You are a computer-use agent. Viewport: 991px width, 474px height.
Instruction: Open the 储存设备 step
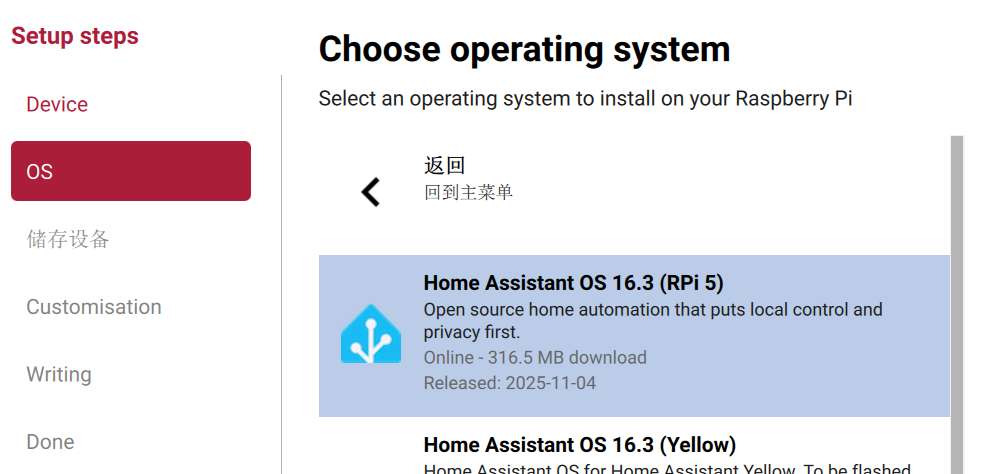tap(68, 240)
